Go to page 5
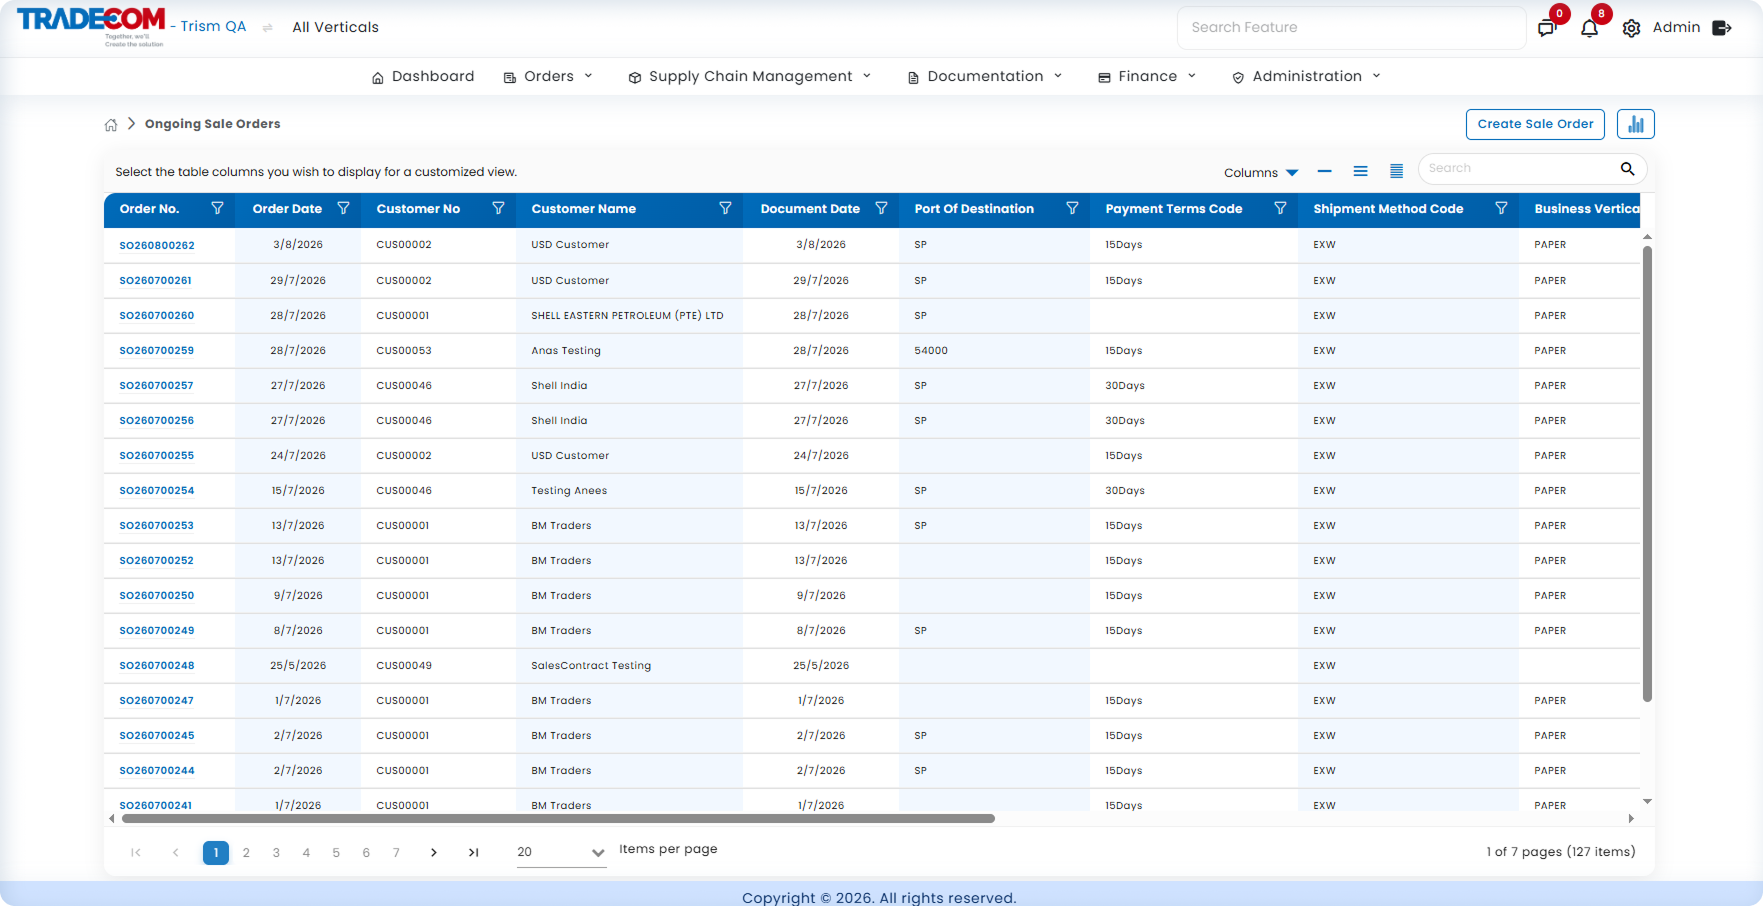The height and width of the screenshot is (906, 1763). (x=336, y=852)
